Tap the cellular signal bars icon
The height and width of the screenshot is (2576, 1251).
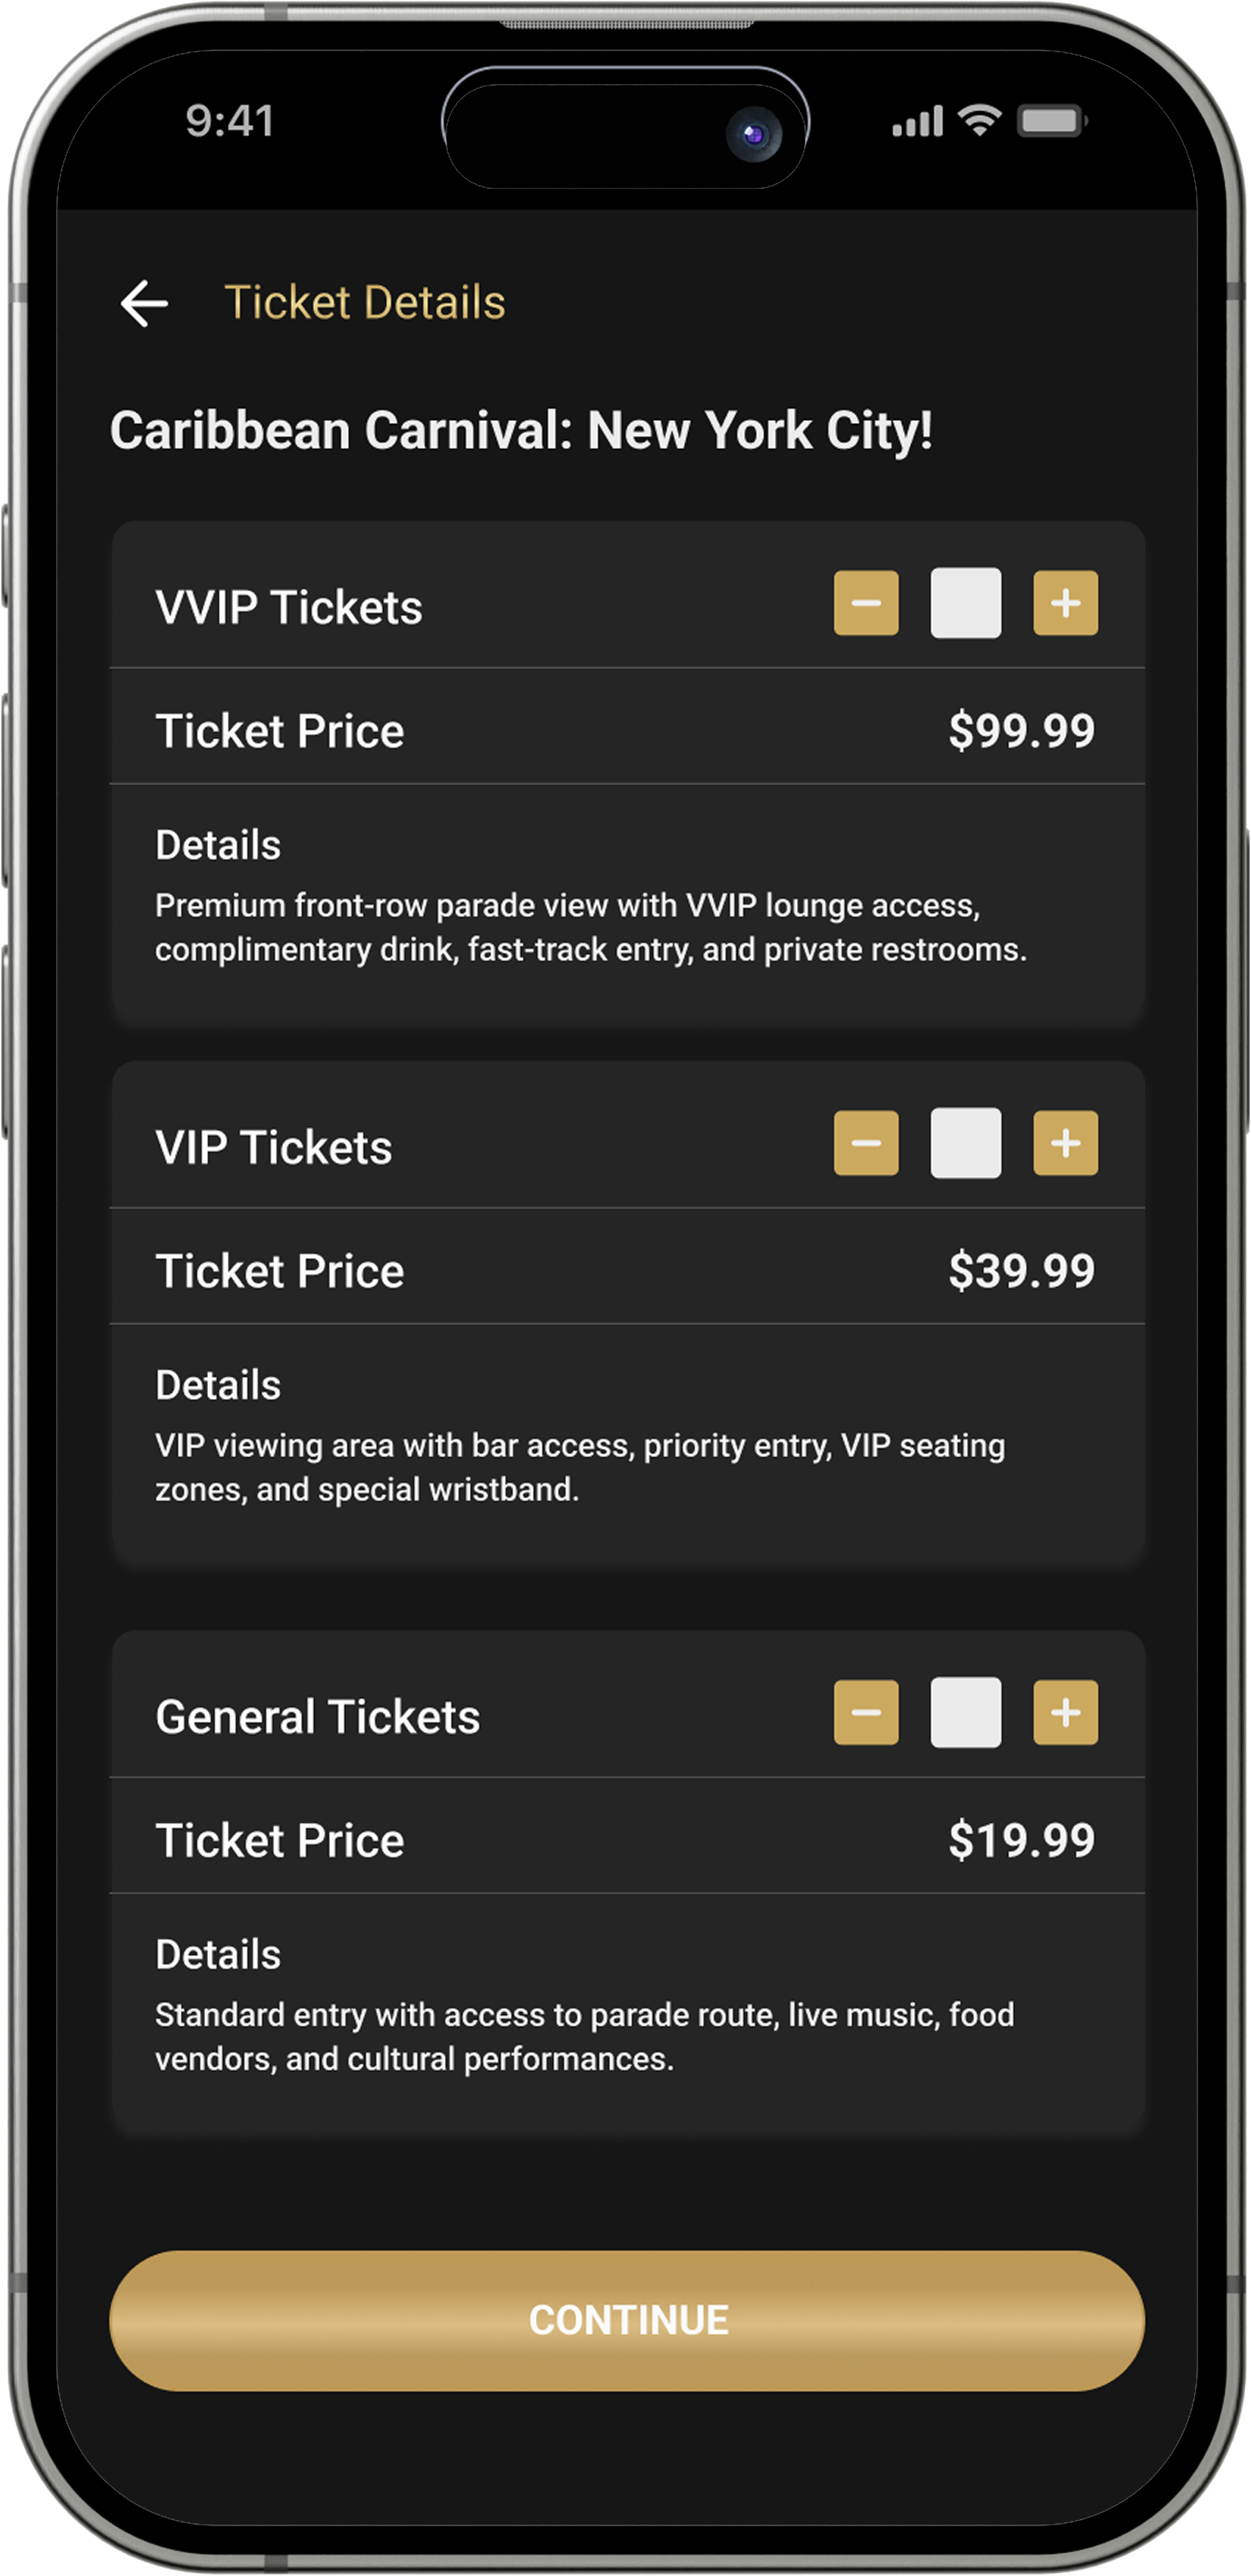(917, 122)
